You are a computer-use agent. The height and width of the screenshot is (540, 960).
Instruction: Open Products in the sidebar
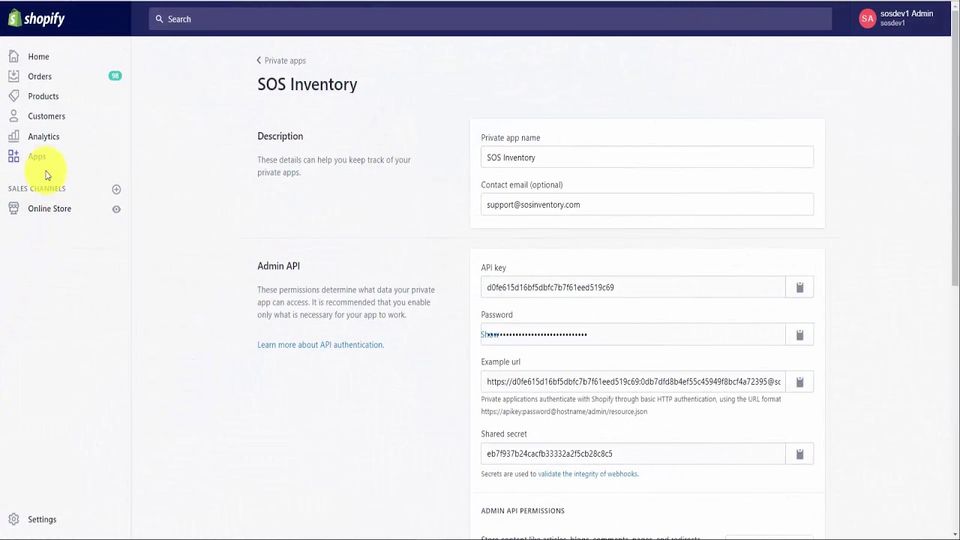(43, 96)
